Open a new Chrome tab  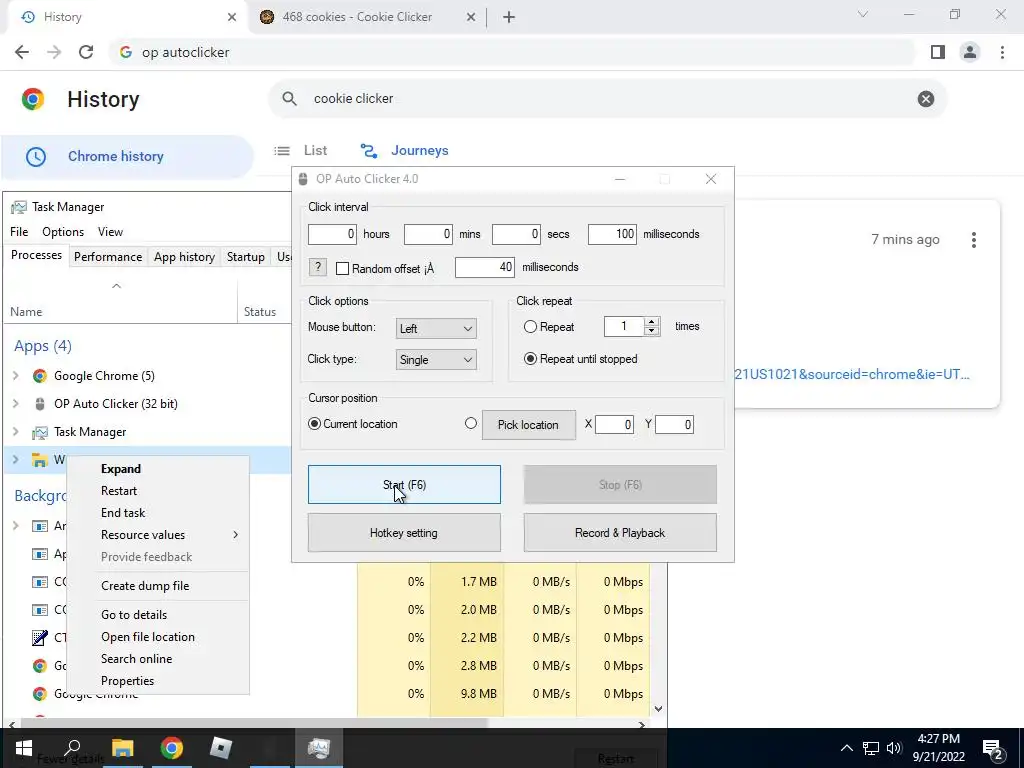509,17
